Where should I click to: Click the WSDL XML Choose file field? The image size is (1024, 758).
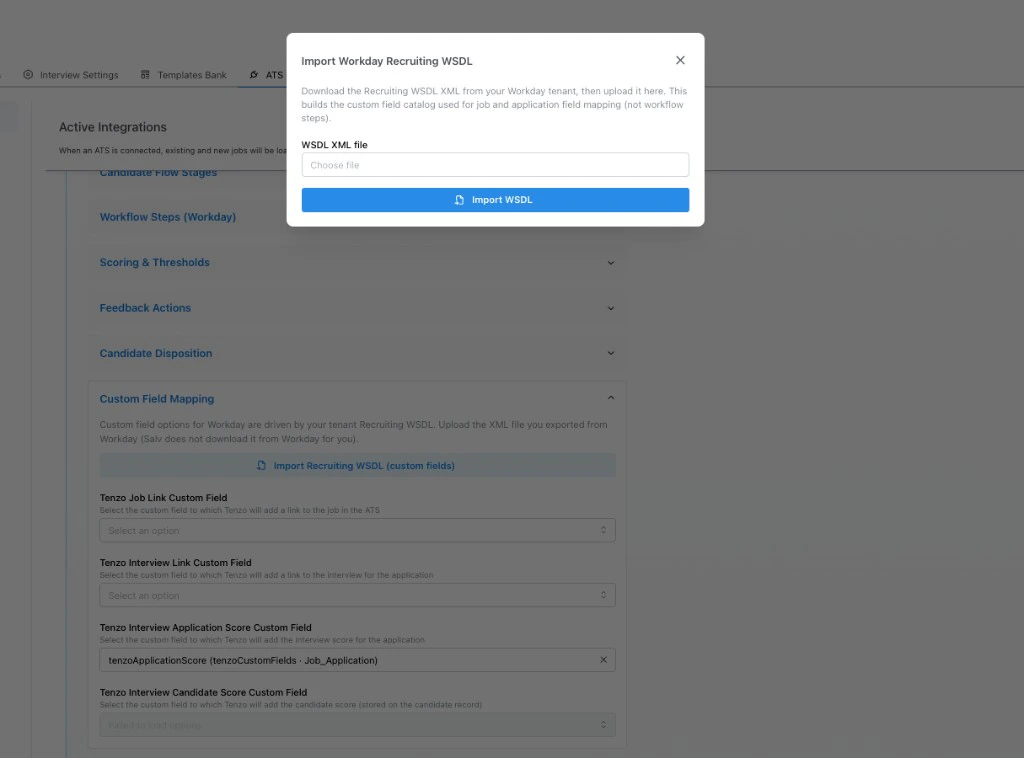coord(495,165)
